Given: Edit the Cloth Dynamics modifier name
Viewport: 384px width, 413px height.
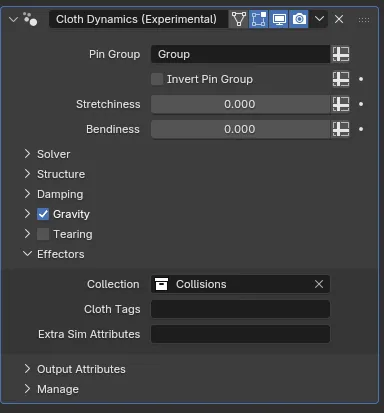Looking at the screenshot, I should point(138,19).
